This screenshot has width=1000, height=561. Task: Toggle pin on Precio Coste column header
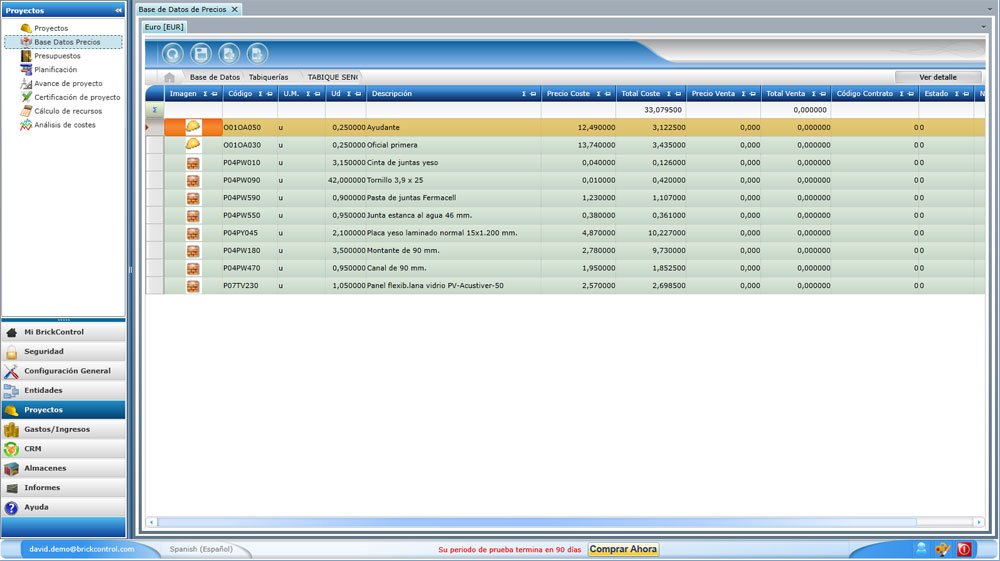pos(608,94)
